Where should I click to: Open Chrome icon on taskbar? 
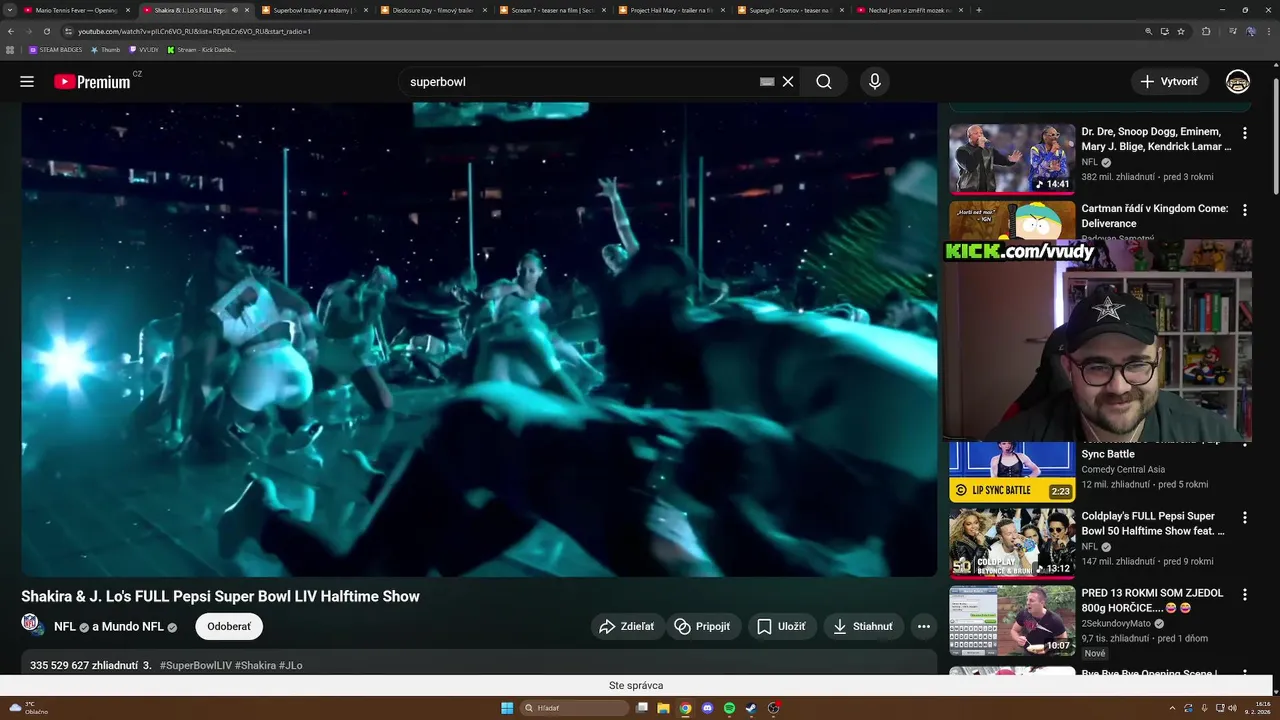pos(685,708)
